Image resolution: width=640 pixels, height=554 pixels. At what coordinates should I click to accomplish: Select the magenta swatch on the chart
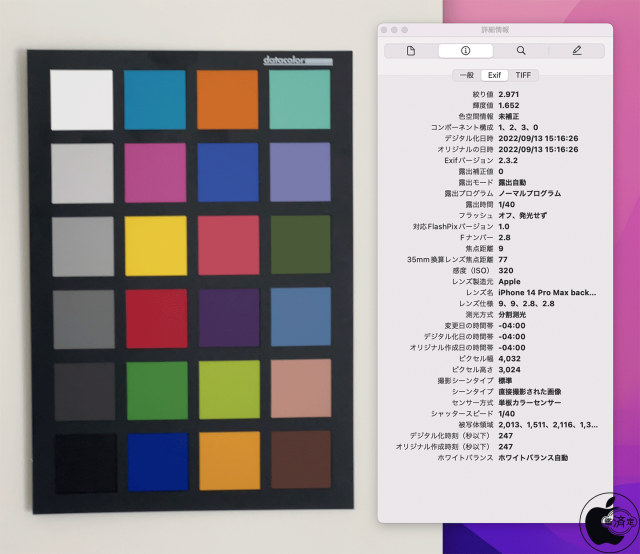click(x=155, y=172)
